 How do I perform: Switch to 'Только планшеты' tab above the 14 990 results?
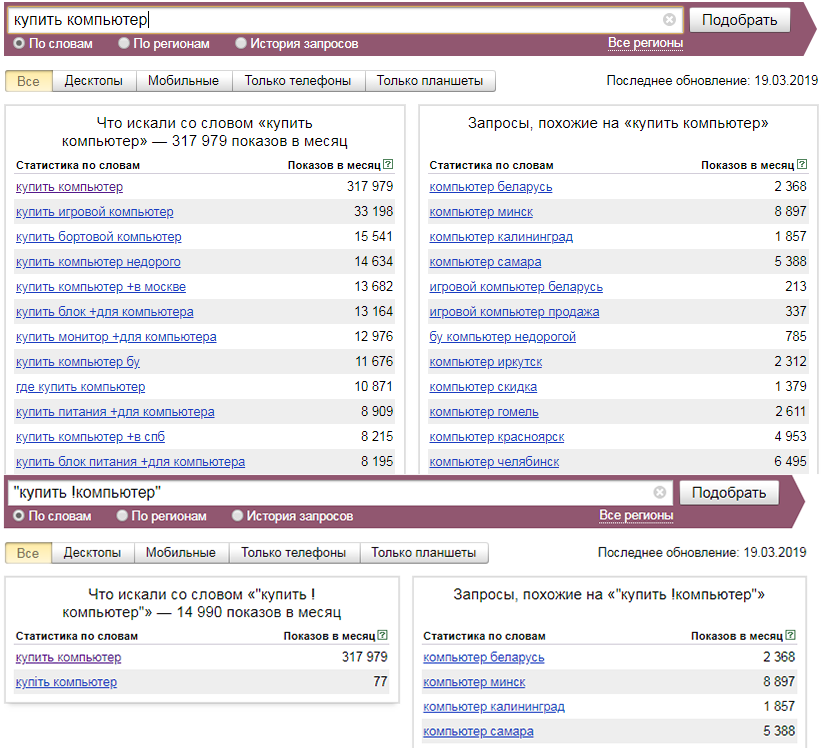click(424, 553)
